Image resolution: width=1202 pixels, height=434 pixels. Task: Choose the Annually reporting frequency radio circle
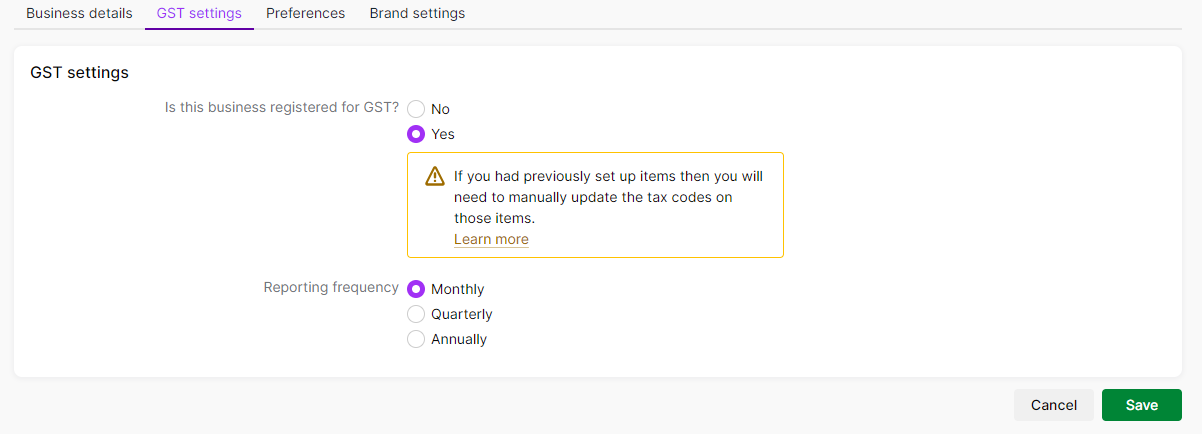tap(416, 339)
